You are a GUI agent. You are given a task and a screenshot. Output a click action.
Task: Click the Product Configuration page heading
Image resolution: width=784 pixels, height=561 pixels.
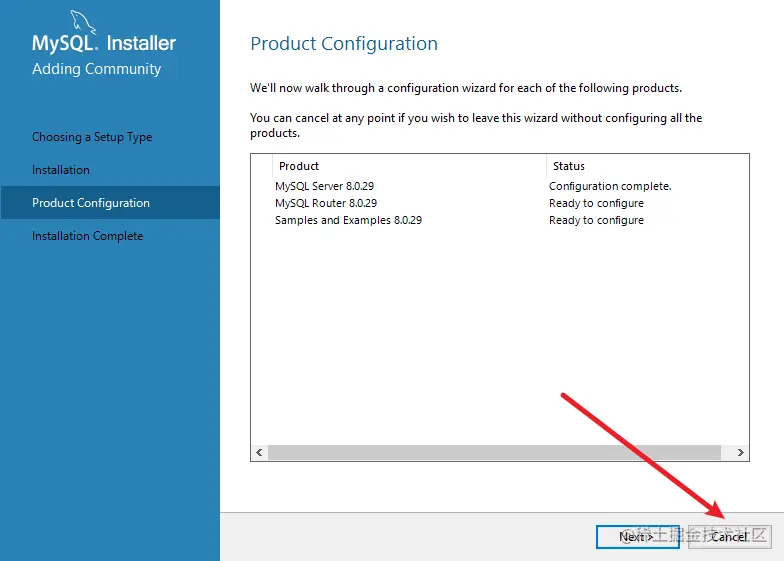coord(344,44)
